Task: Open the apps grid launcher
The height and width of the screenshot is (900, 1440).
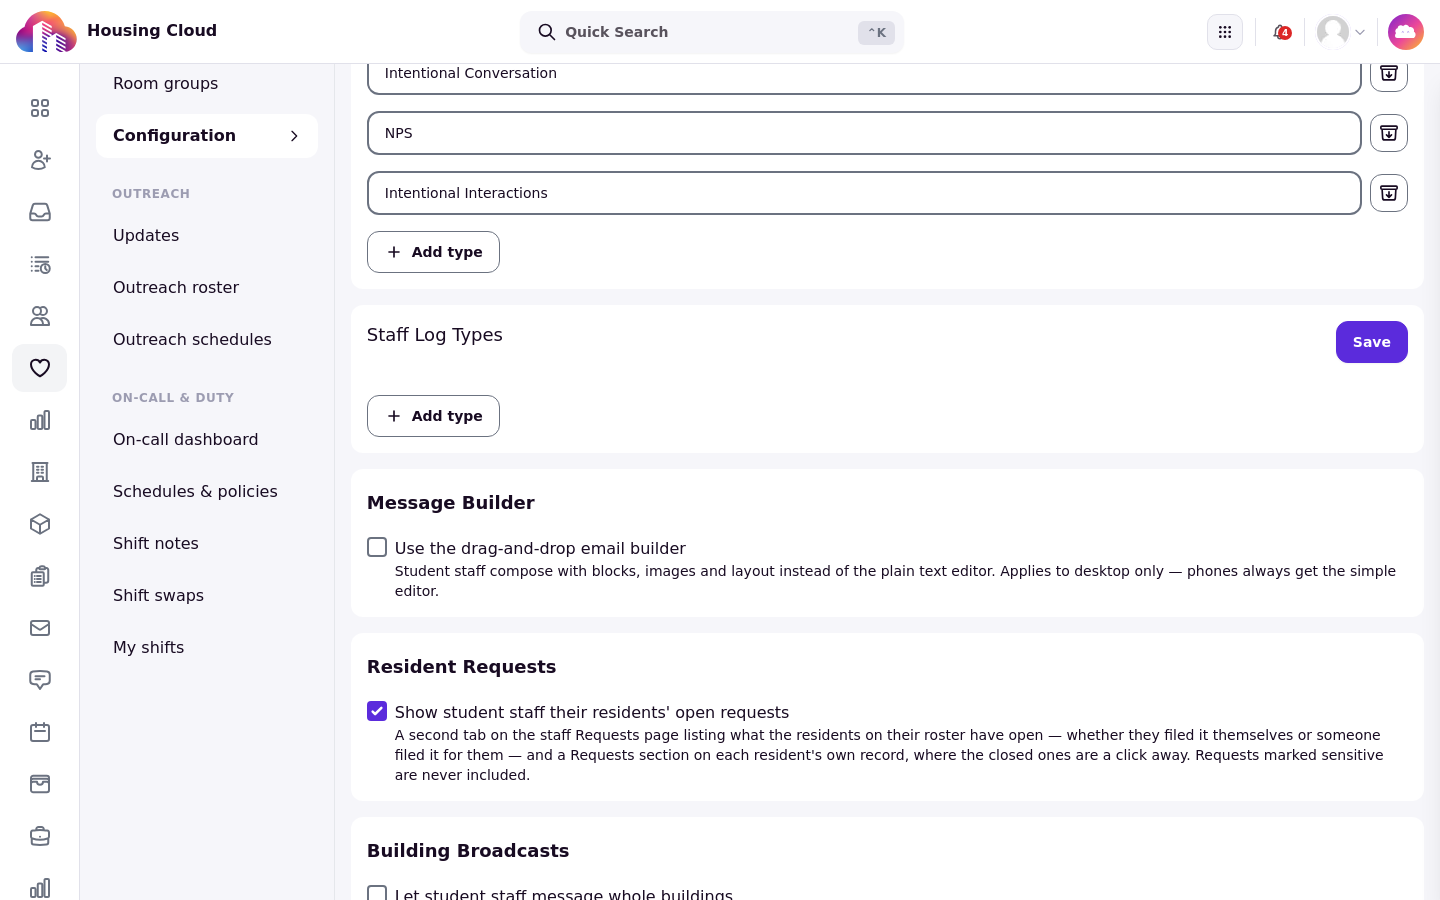Action: [1225, 32]
